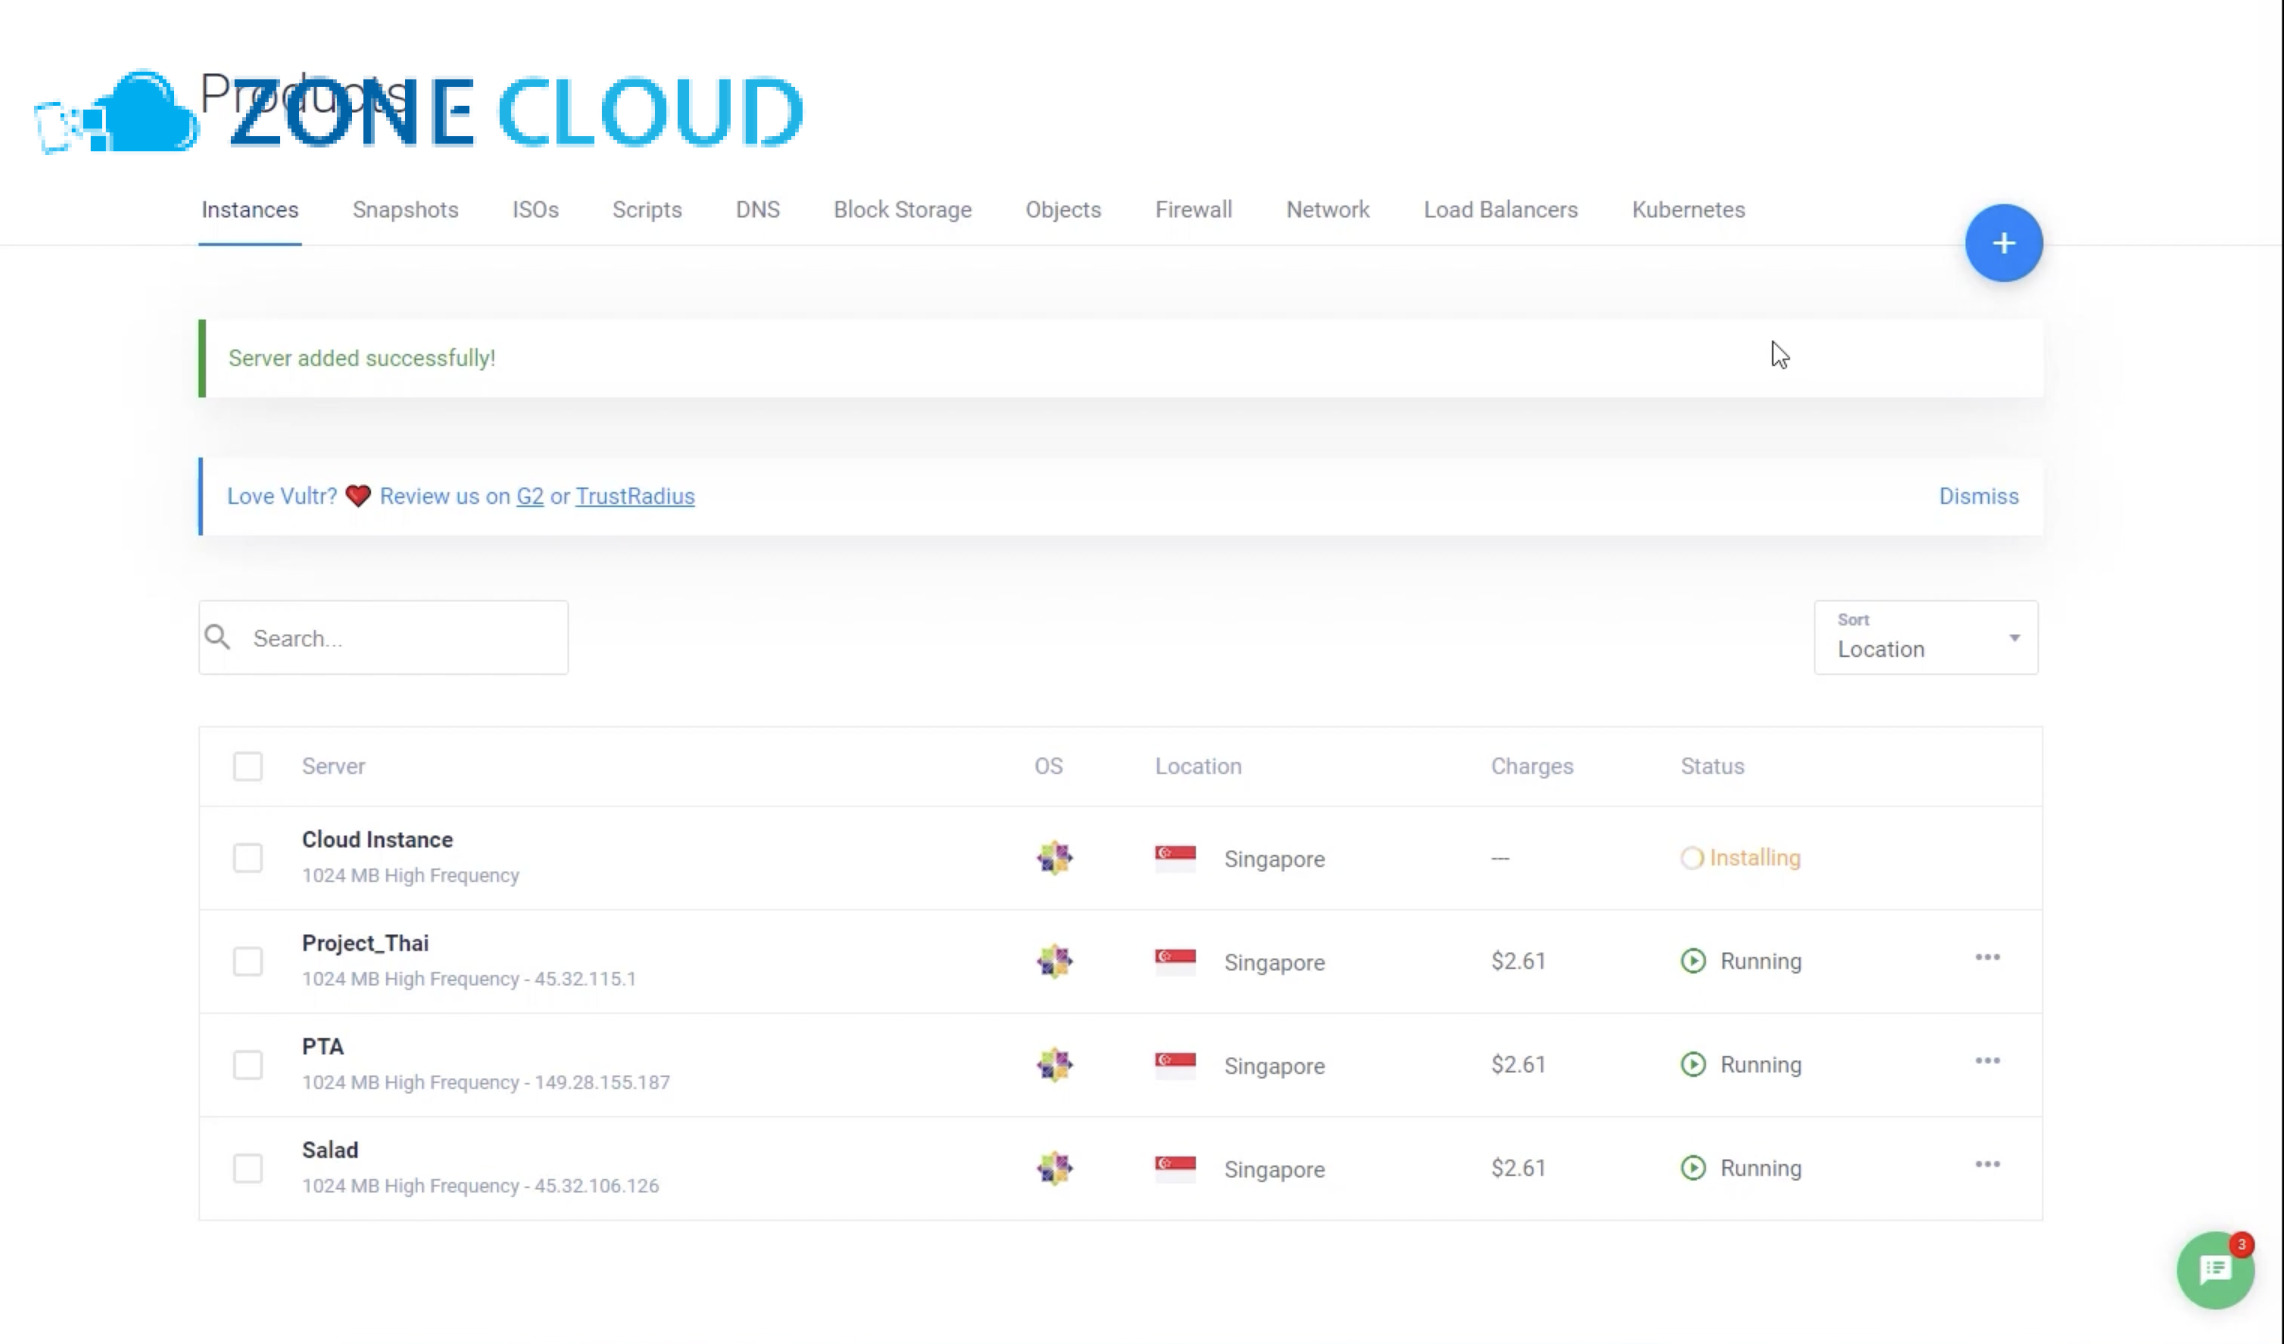
Task: Focus the server Search field
Action: (x=383, y=637)
